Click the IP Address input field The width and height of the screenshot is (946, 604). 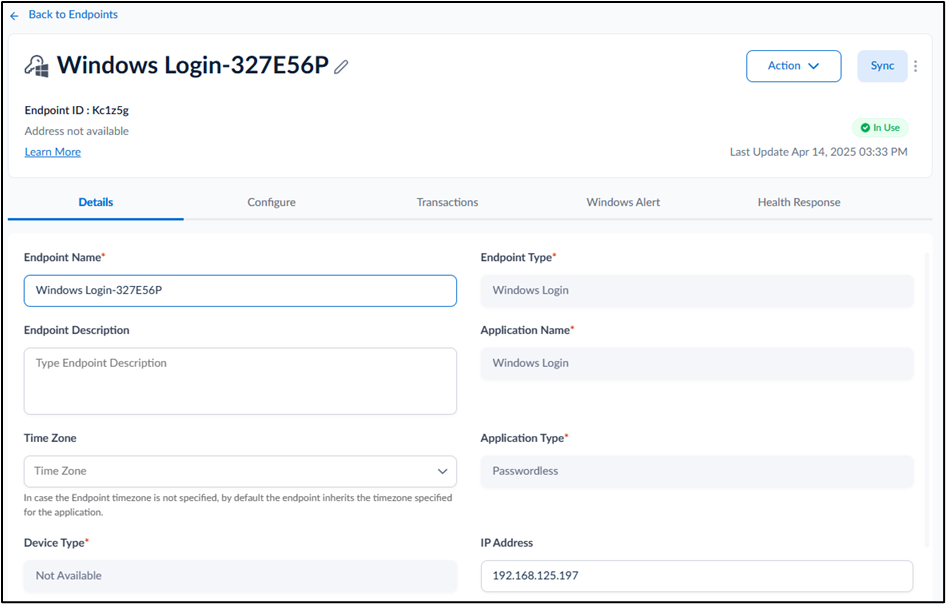click(x=697, y=576)
